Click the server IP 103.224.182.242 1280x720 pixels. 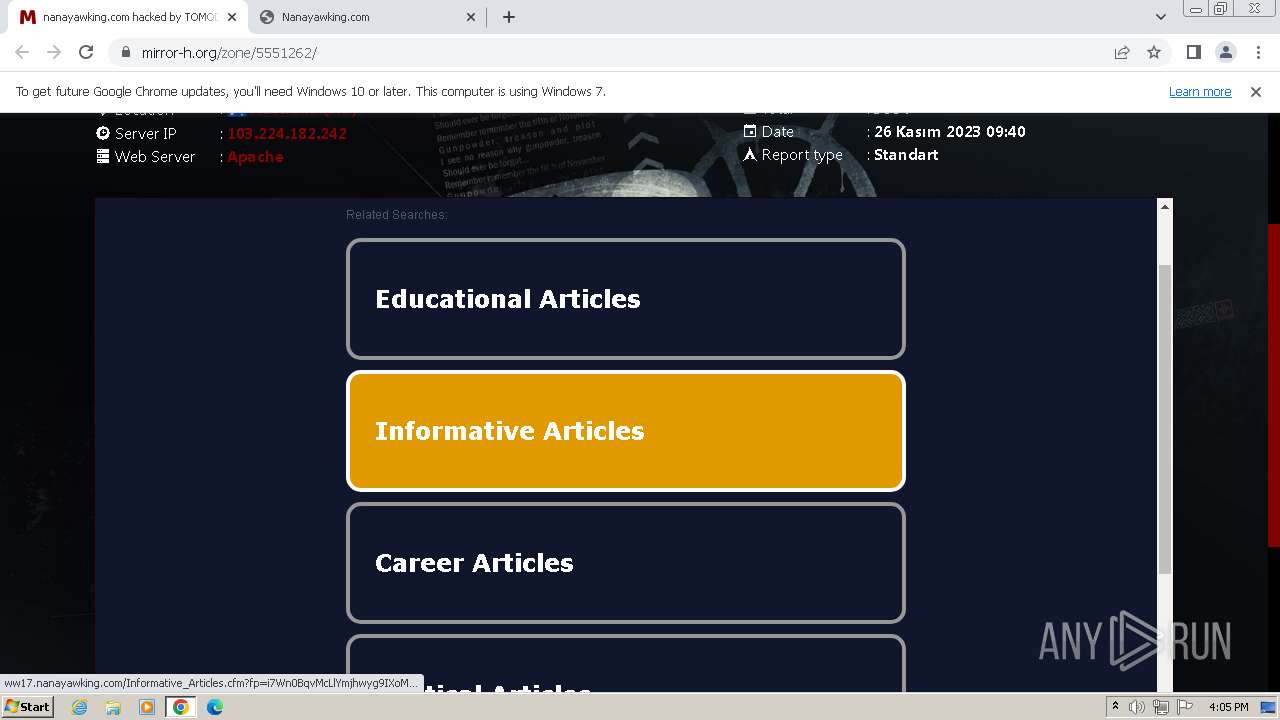pos(287,134)
